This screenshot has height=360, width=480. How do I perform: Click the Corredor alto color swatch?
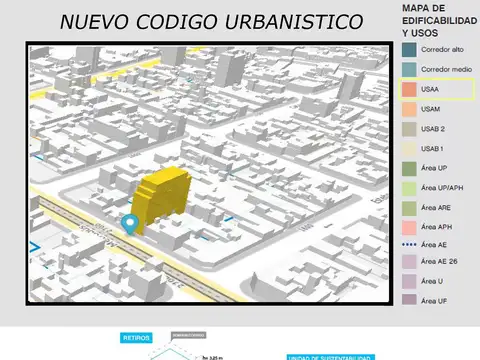coord(409,50)
